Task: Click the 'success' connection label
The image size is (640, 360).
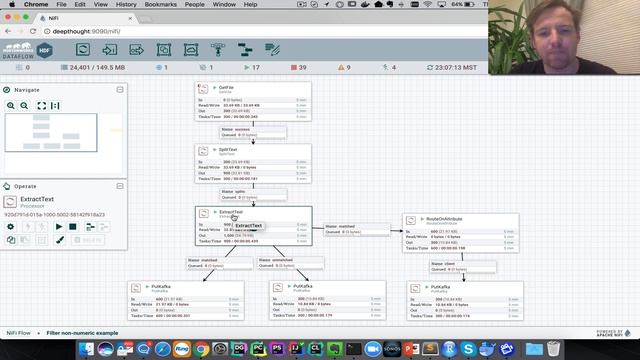Action: (x=253, y=132)
